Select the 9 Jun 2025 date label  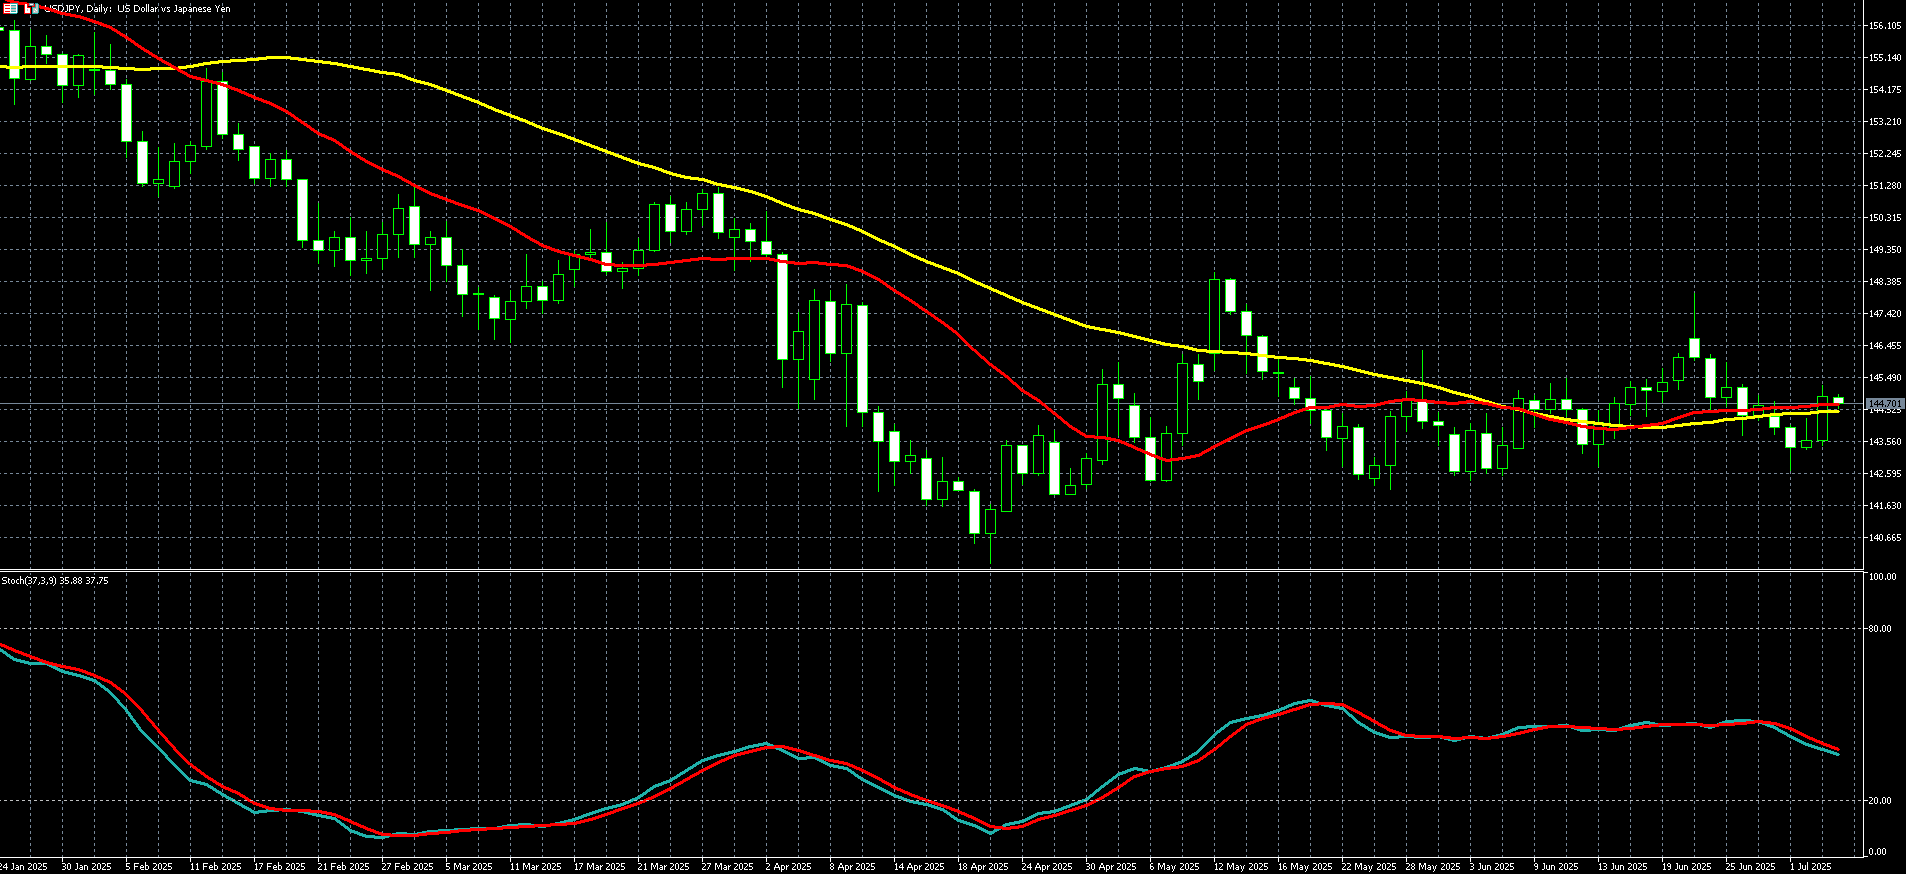1556,867
